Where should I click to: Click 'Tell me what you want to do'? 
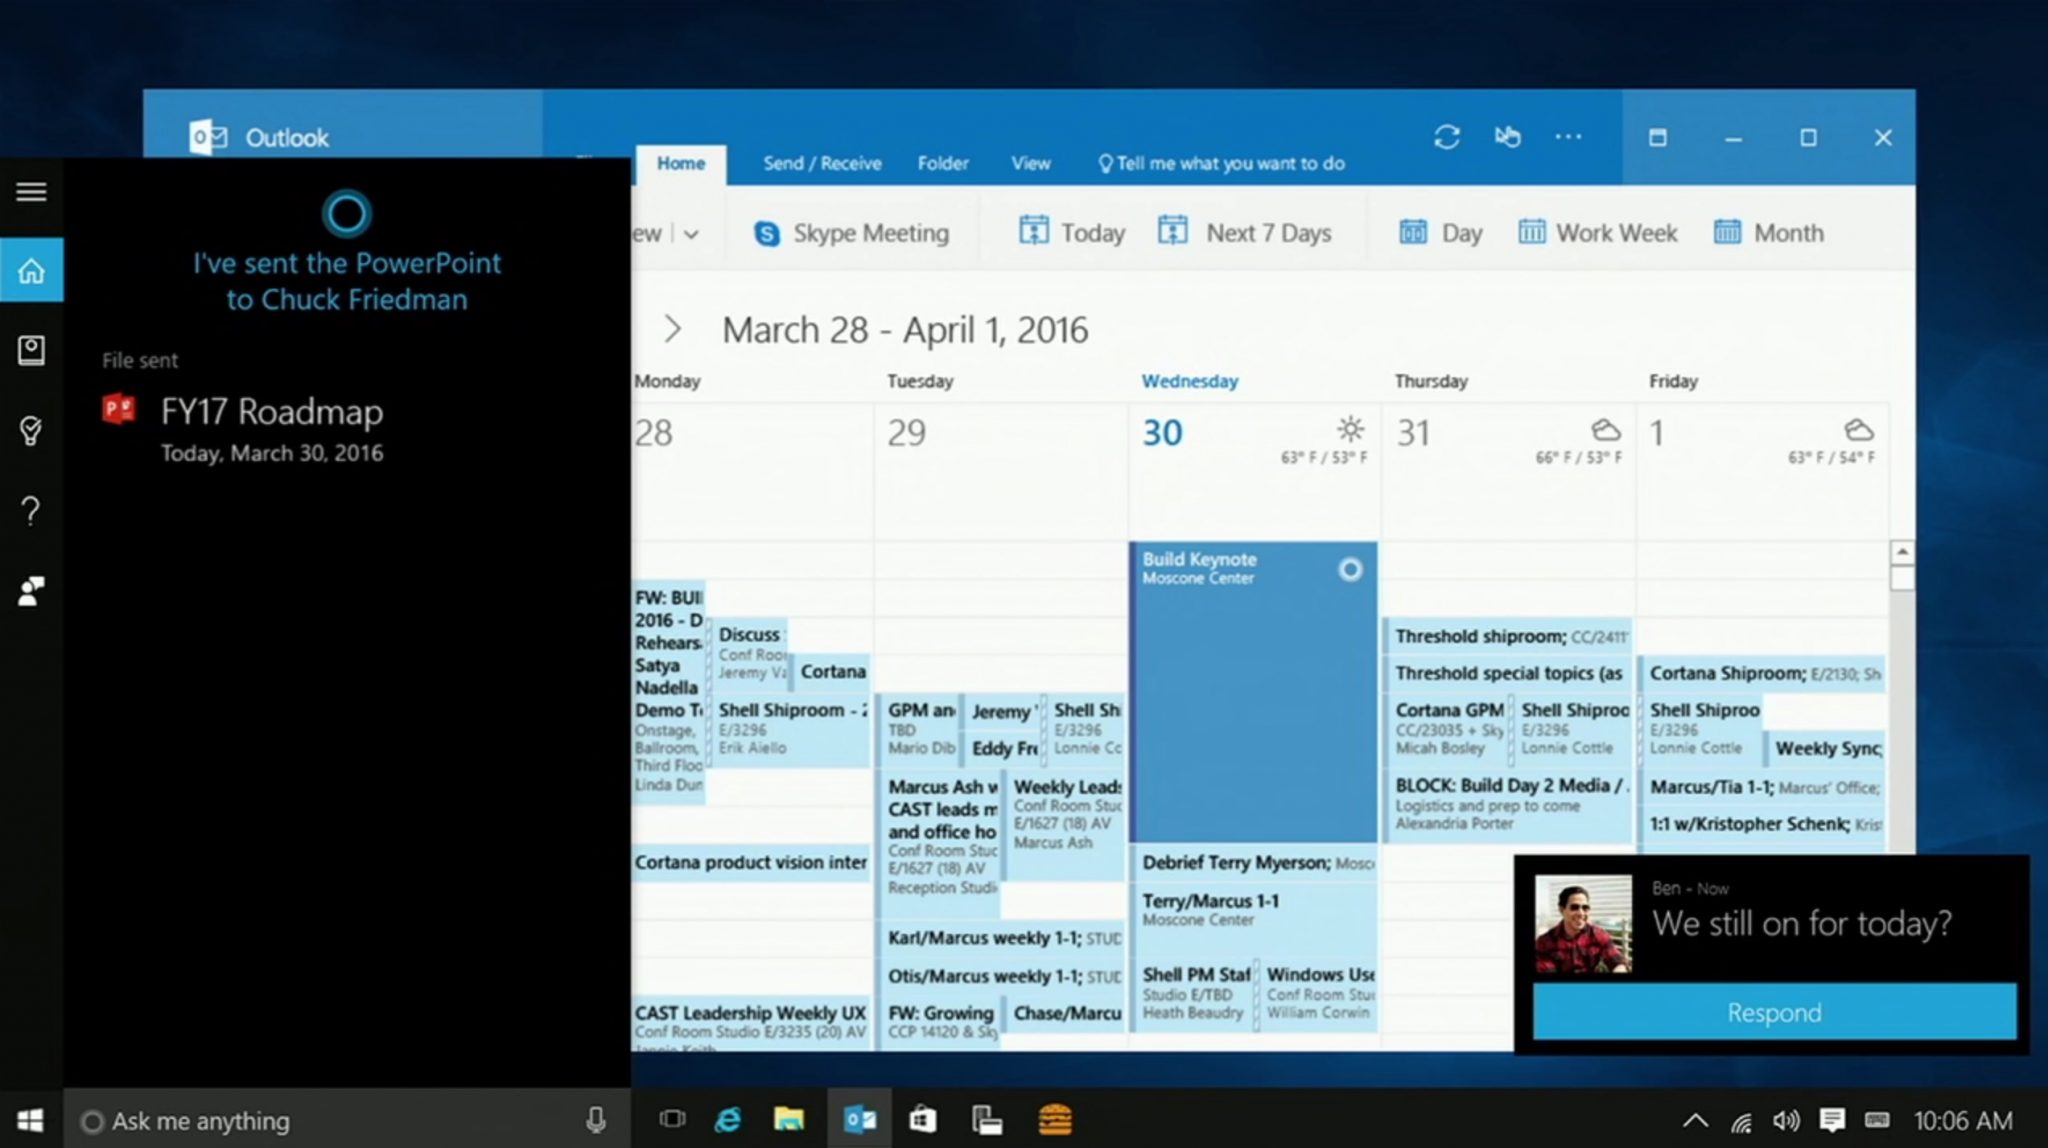coord(1221,163)
